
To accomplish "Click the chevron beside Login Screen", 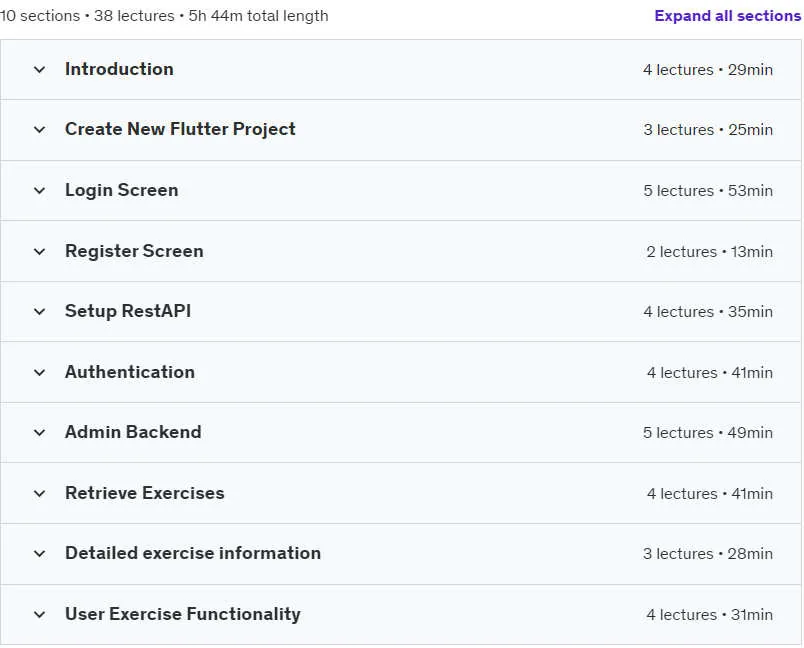I will pyautogui.click(x=39, y=191).
